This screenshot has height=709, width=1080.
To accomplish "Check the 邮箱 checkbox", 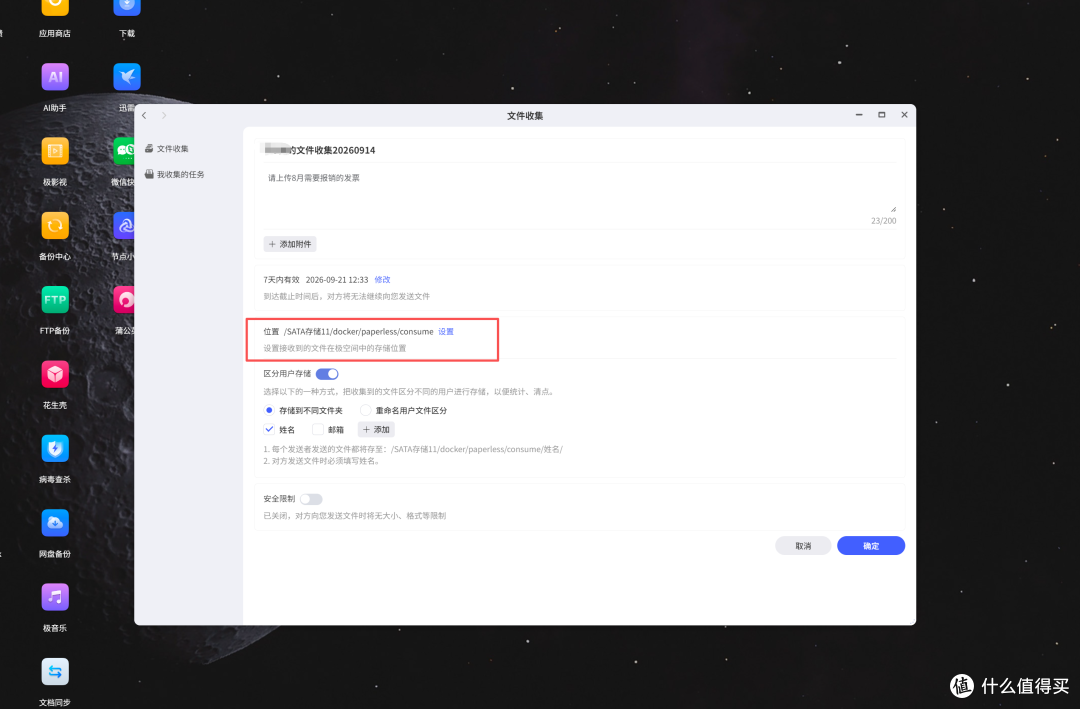I will 318,429.
